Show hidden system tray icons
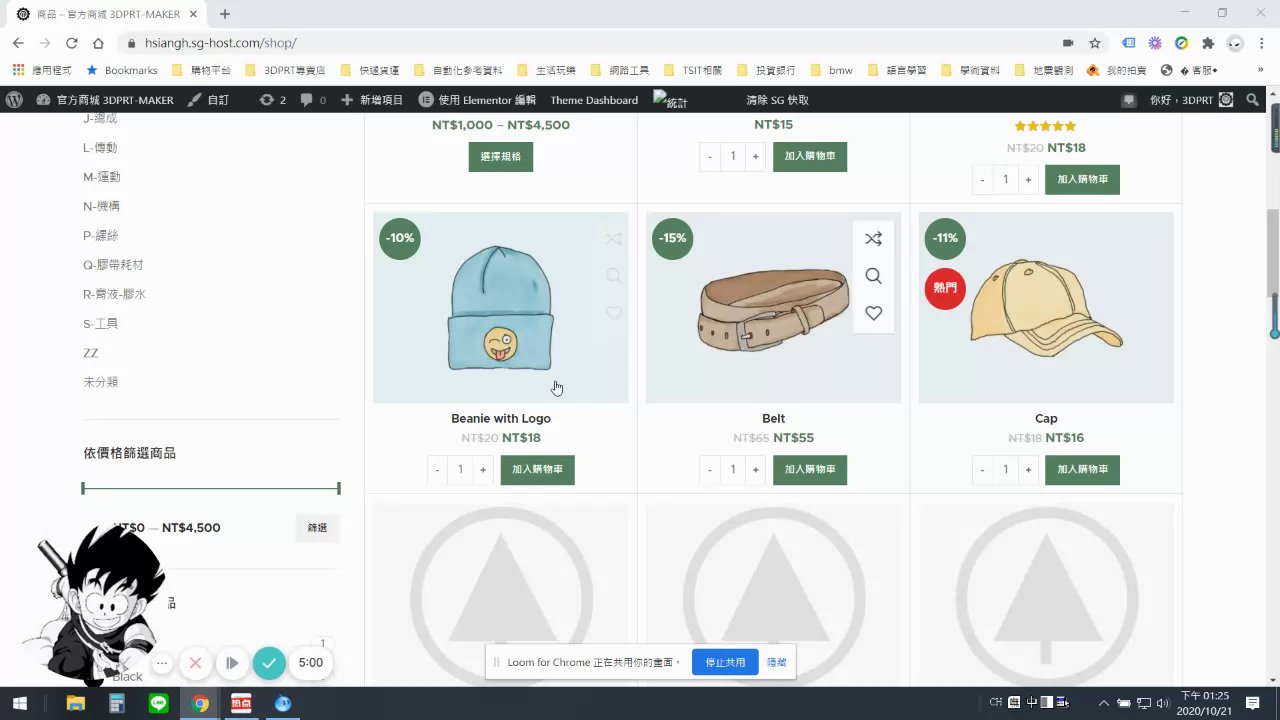 (1104, 703)
